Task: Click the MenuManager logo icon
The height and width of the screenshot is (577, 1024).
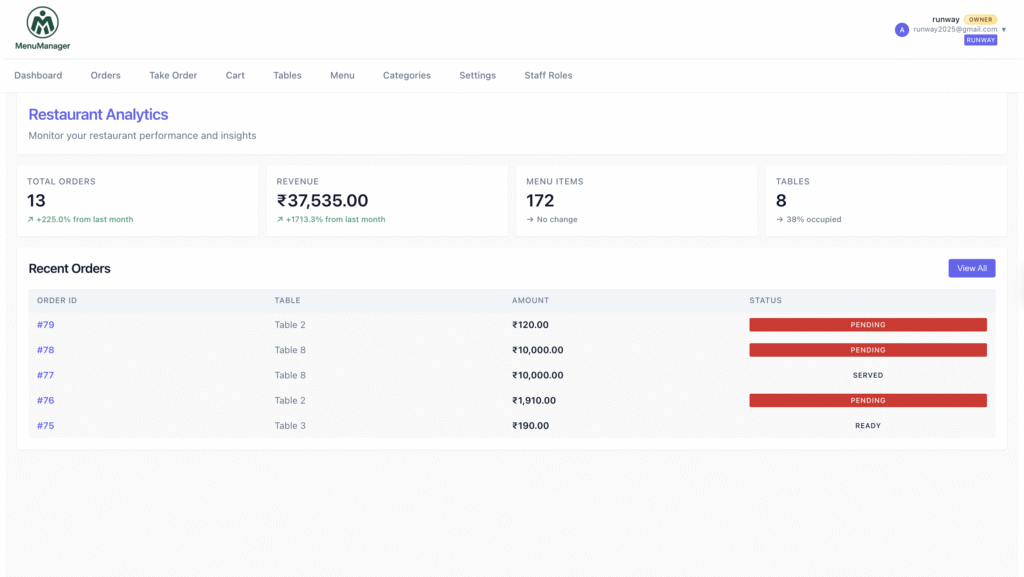Action: tap(42, 22)
